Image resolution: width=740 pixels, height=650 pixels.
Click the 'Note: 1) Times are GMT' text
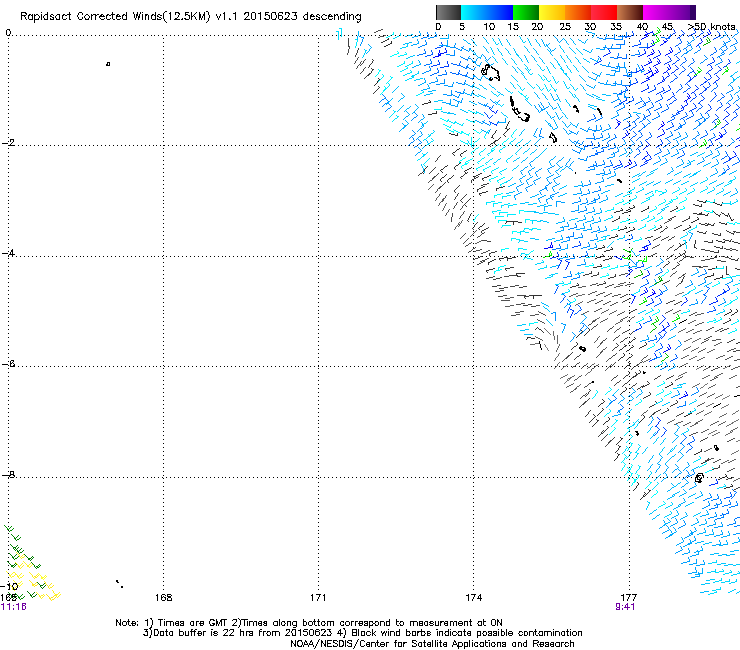pyautogui.click(x=171, y=623)
